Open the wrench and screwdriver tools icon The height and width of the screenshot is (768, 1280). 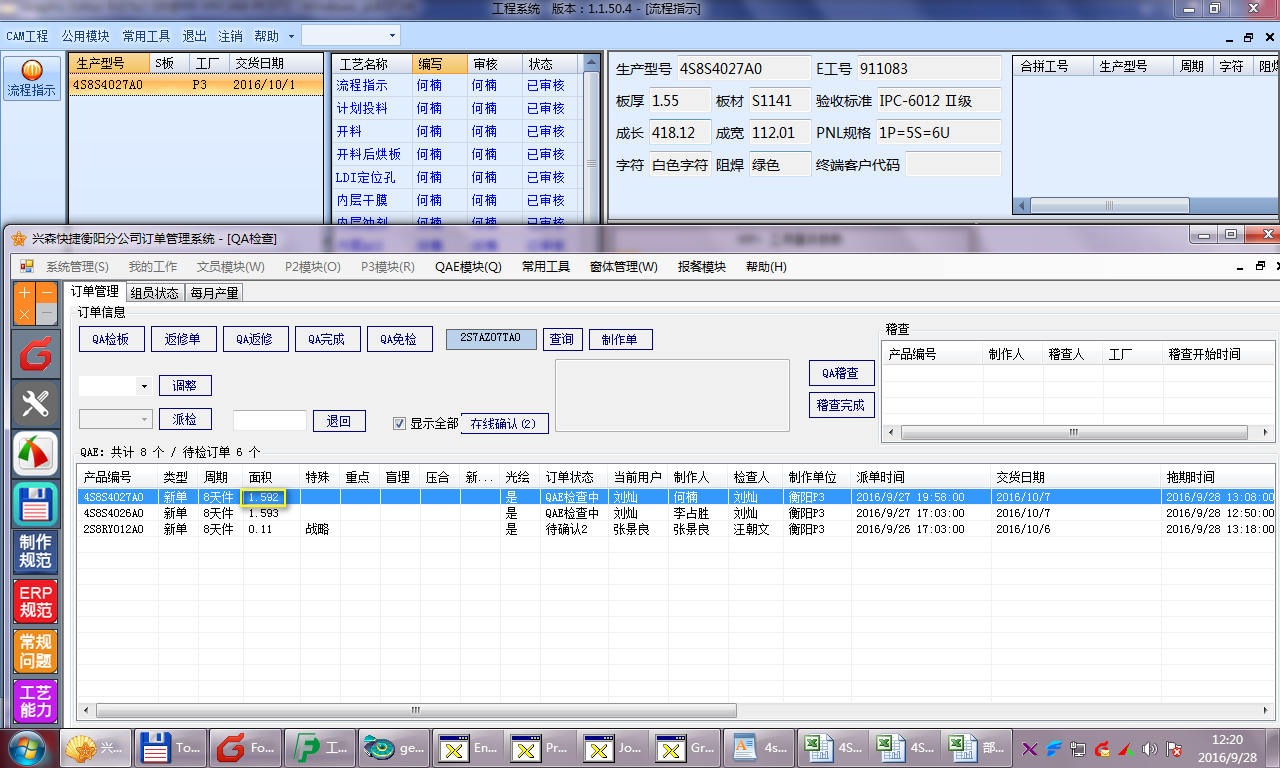35,404
